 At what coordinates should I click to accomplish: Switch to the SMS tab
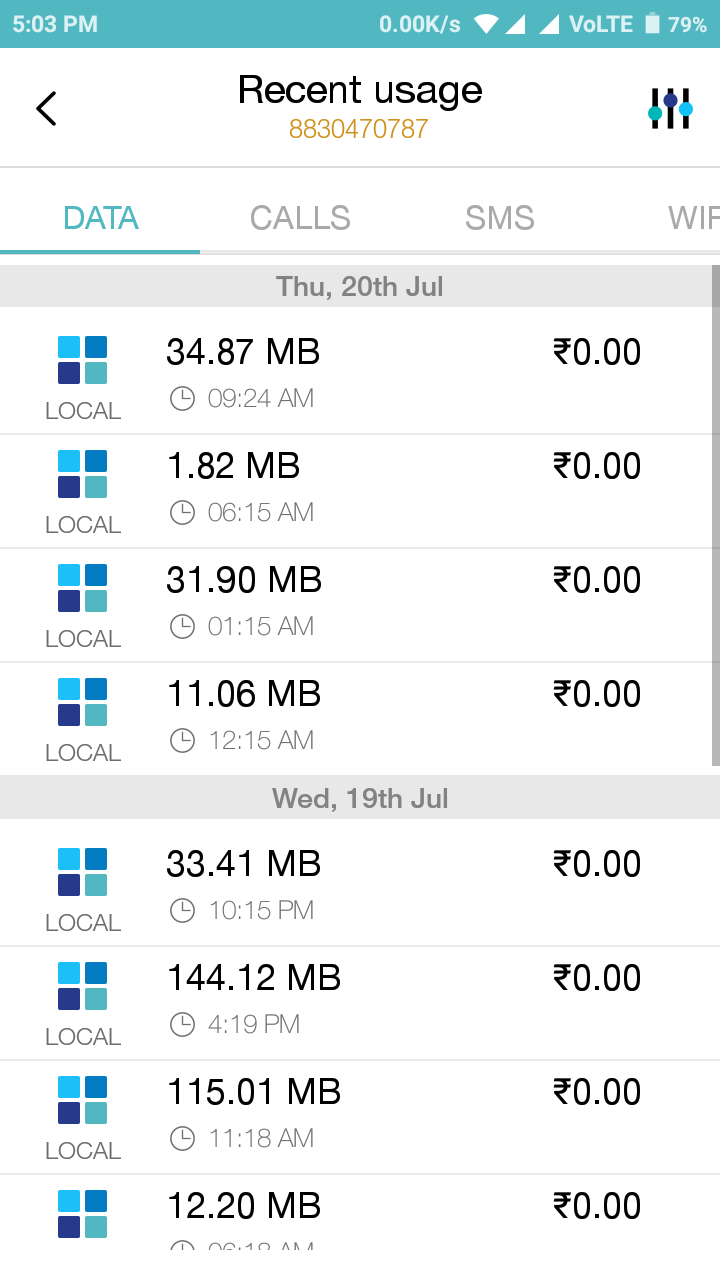(500, 218)
